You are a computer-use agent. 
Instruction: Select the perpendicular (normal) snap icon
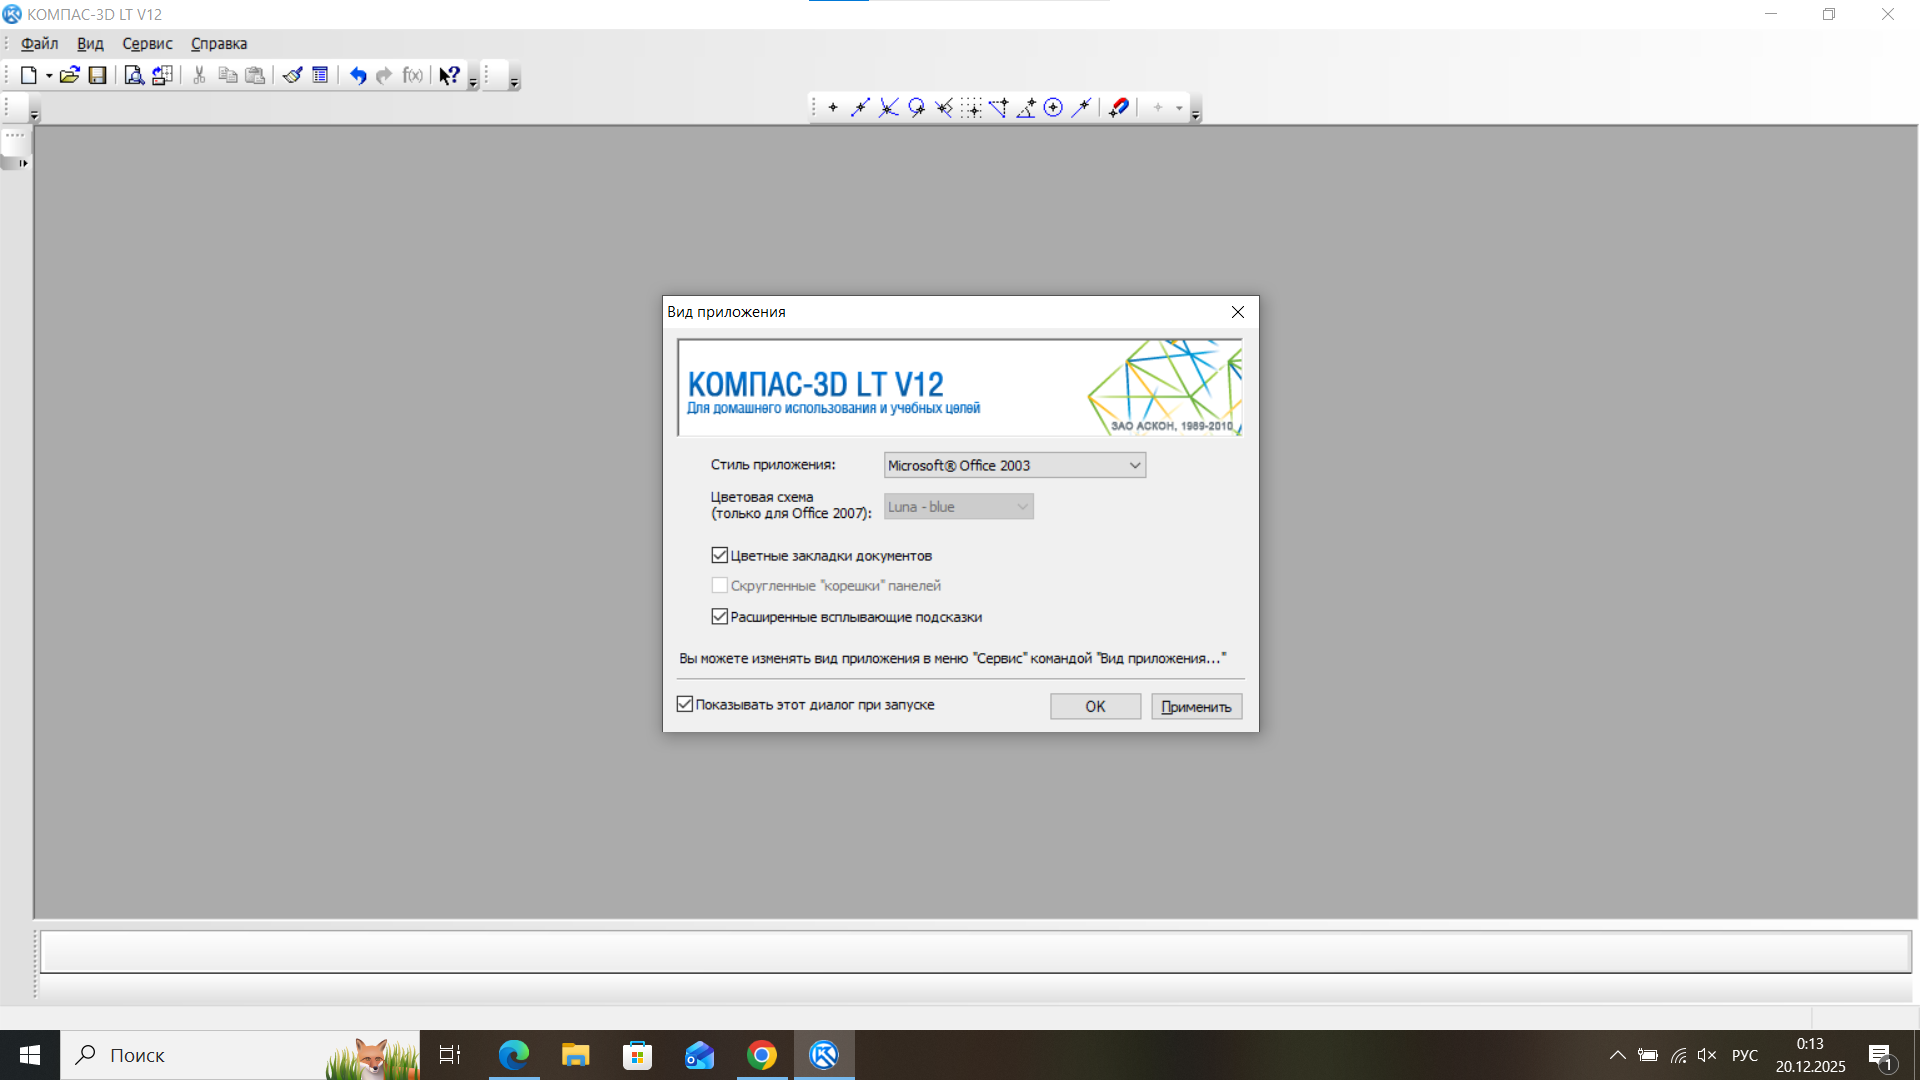pos(943,107)
